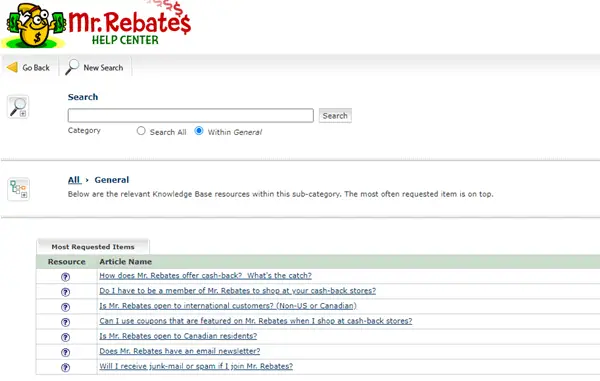Open the Most Requested Items tab
Screen dimensions: 600x381
point(93,247)
